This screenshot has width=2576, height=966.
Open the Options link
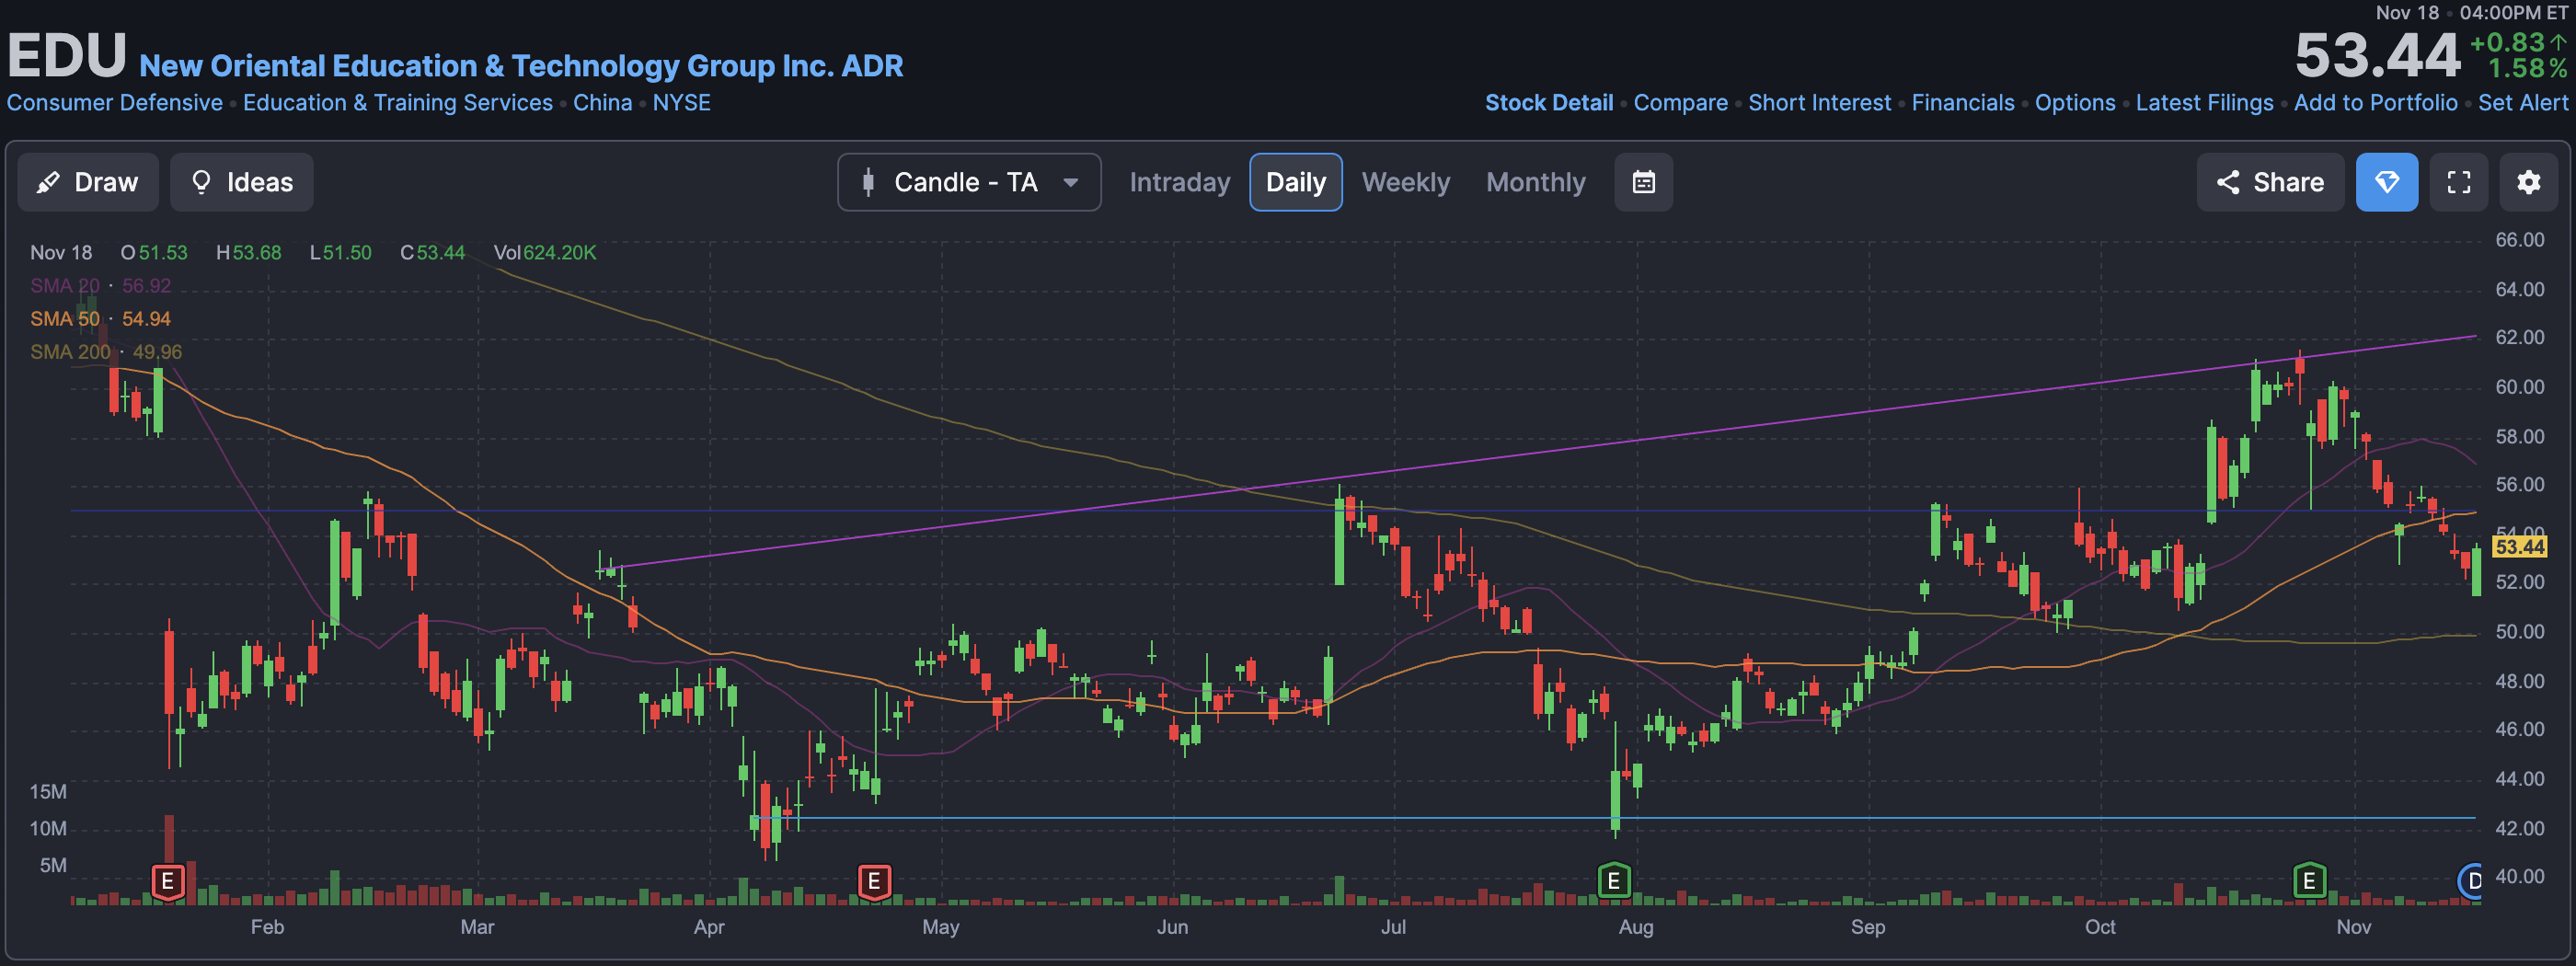pyautogui.click(x=2075, y=103)
